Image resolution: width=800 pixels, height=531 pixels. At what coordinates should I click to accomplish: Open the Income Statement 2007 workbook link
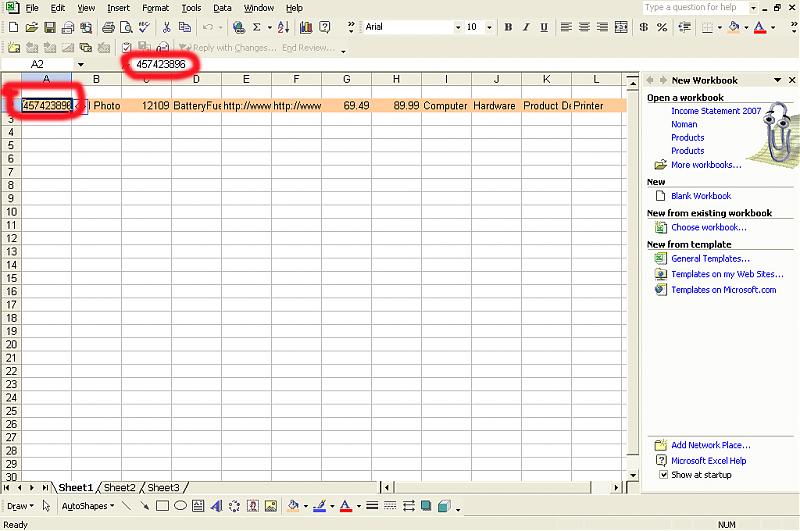716,111
